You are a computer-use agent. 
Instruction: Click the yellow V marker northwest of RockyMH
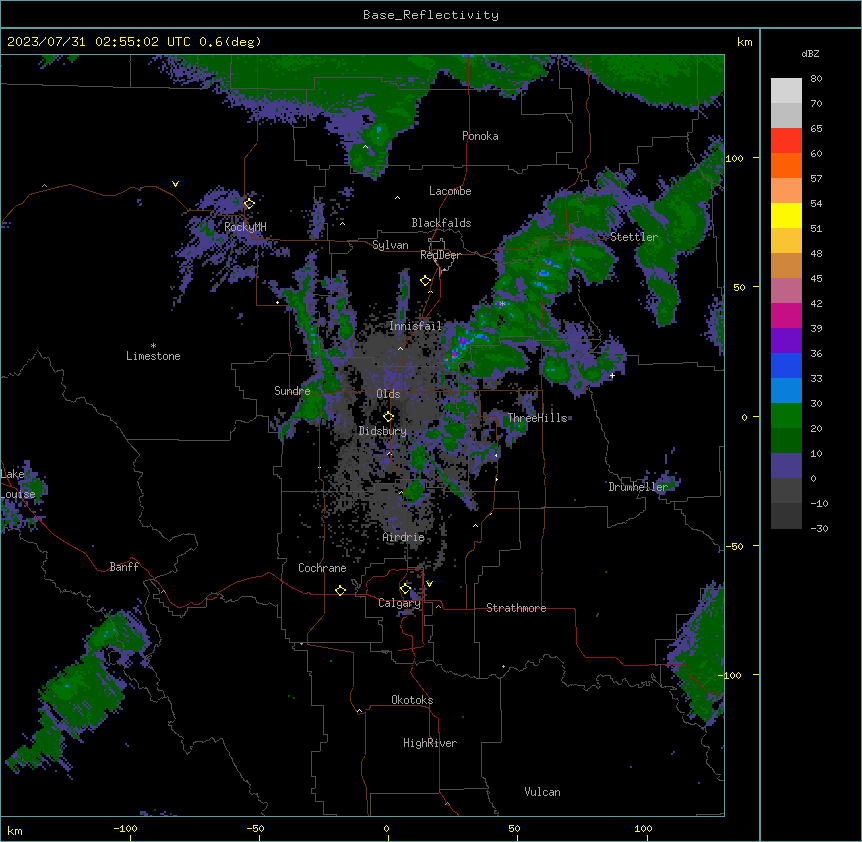pyautogui.click(x=175, y=184)
